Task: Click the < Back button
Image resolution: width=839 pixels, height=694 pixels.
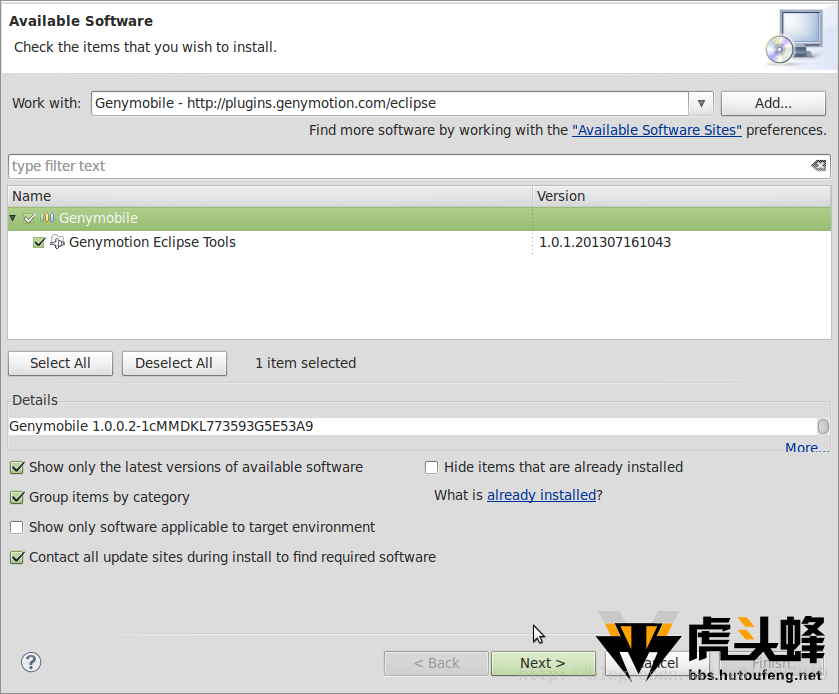Action: coord(436,663)
